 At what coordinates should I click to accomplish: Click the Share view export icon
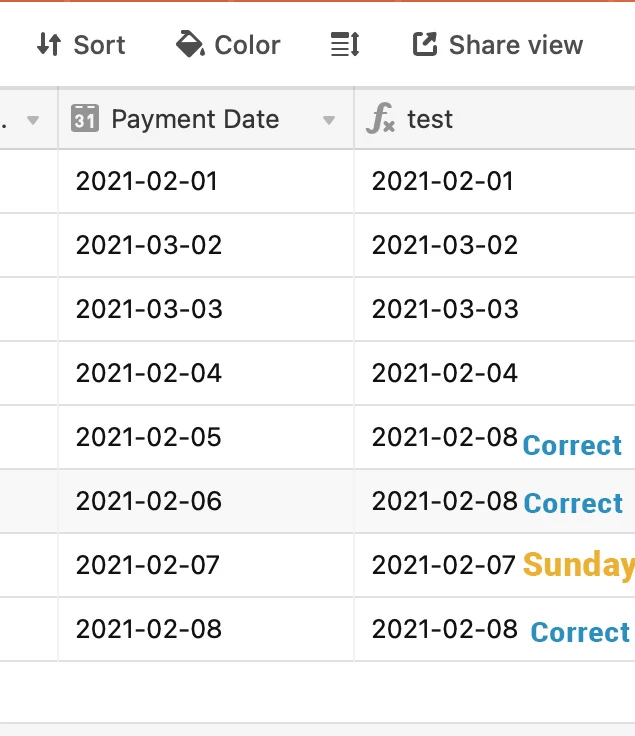point(425,44)
